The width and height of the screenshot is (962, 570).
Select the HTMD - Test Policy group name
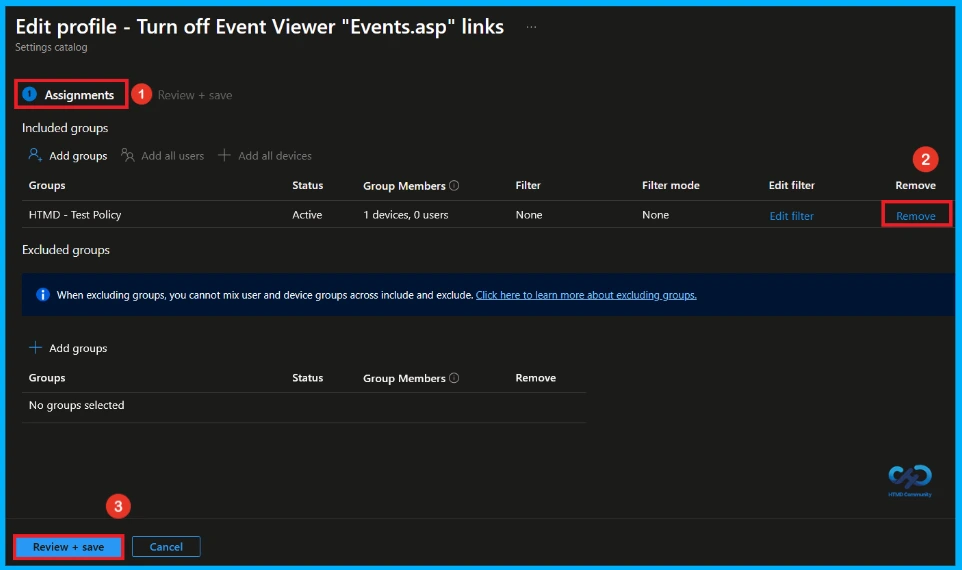click(x=75, y=215)
